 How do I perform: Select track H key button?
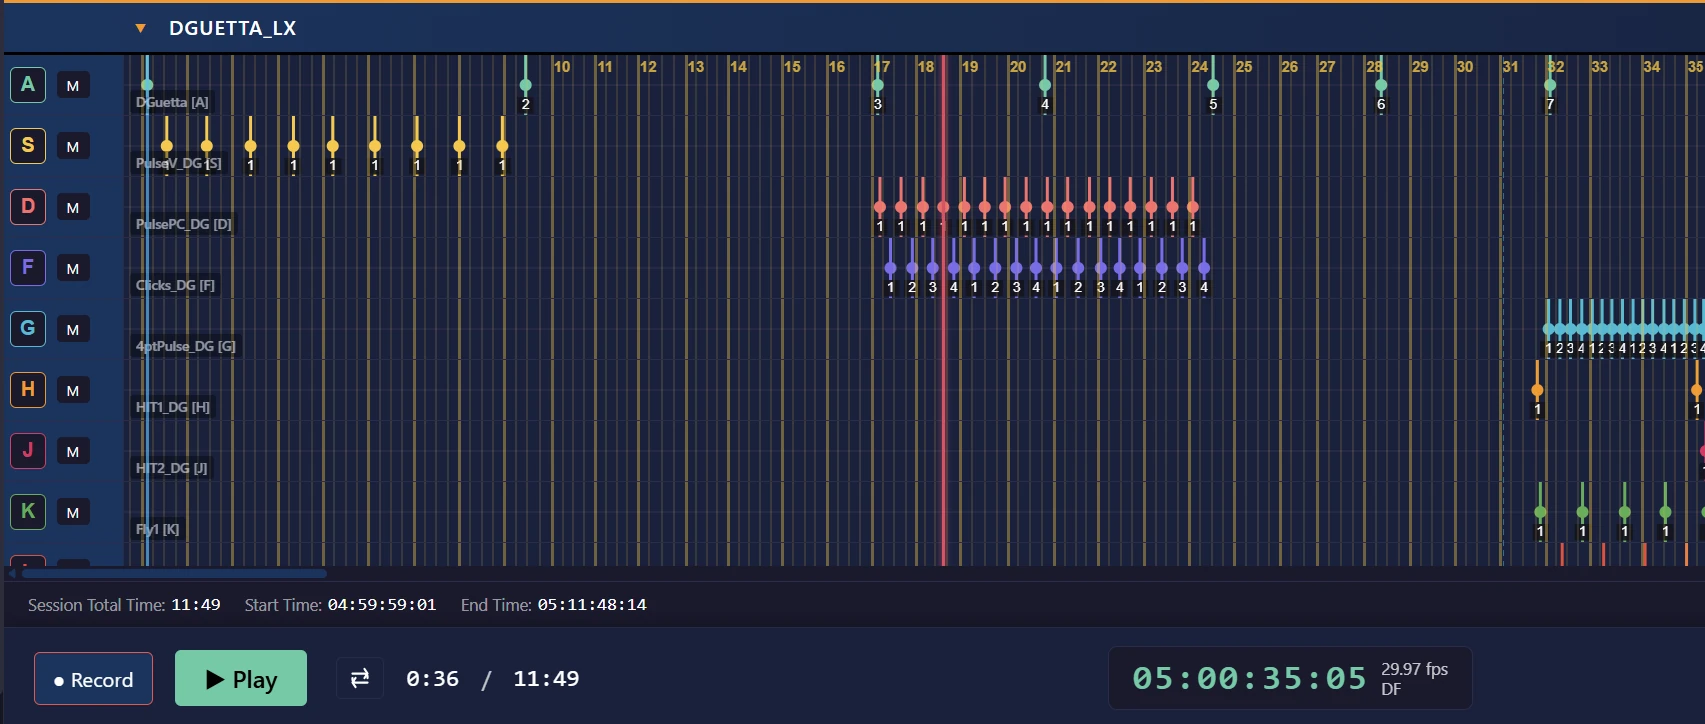point(28,390)
